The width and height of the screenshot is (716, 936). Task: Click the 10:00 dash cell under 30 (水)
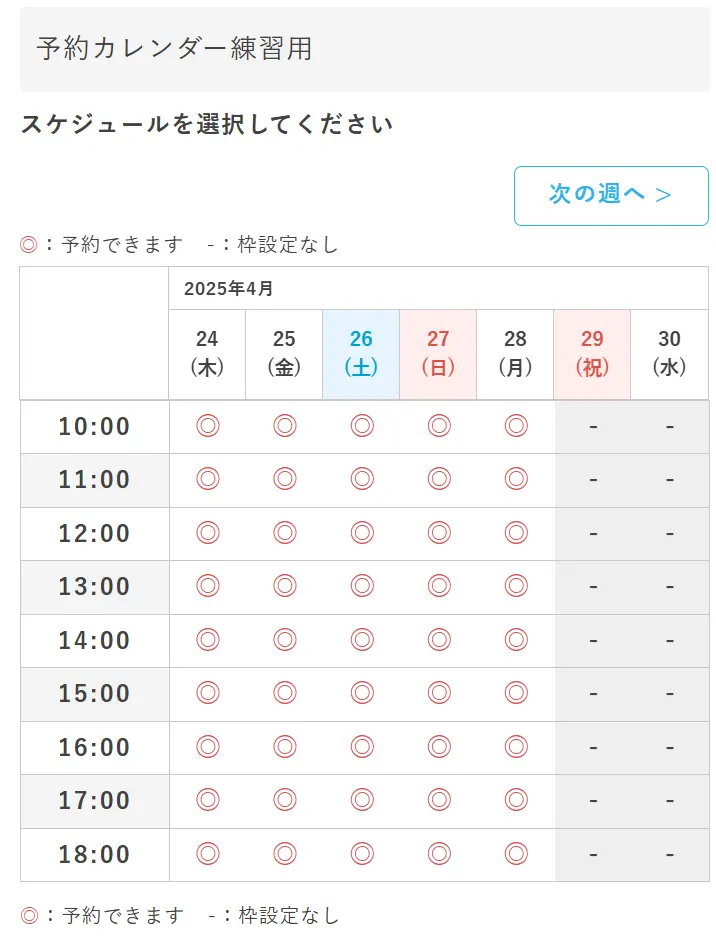(x=670, y=426)
